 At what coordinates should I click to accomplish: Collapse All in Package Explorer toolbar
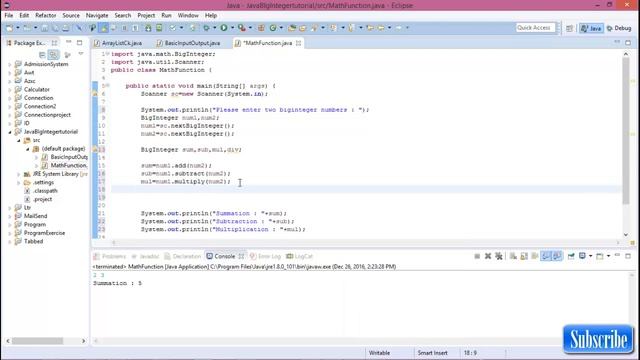[x=42, y=55]
